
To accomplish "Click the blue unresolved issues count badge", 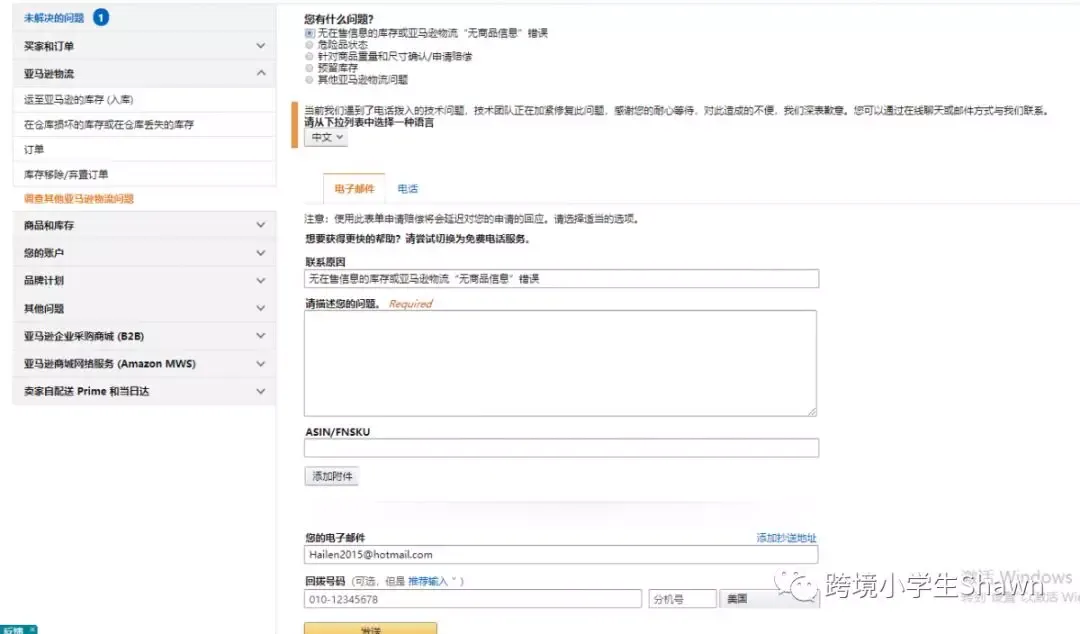I will pyautogui.click(x=101, y=17).
